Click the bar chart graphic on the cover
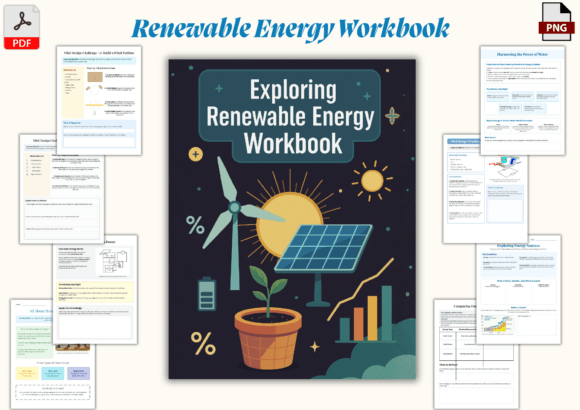Image resolution: width=580 pixels, height=410 pixels. click(x=365, y=313)
